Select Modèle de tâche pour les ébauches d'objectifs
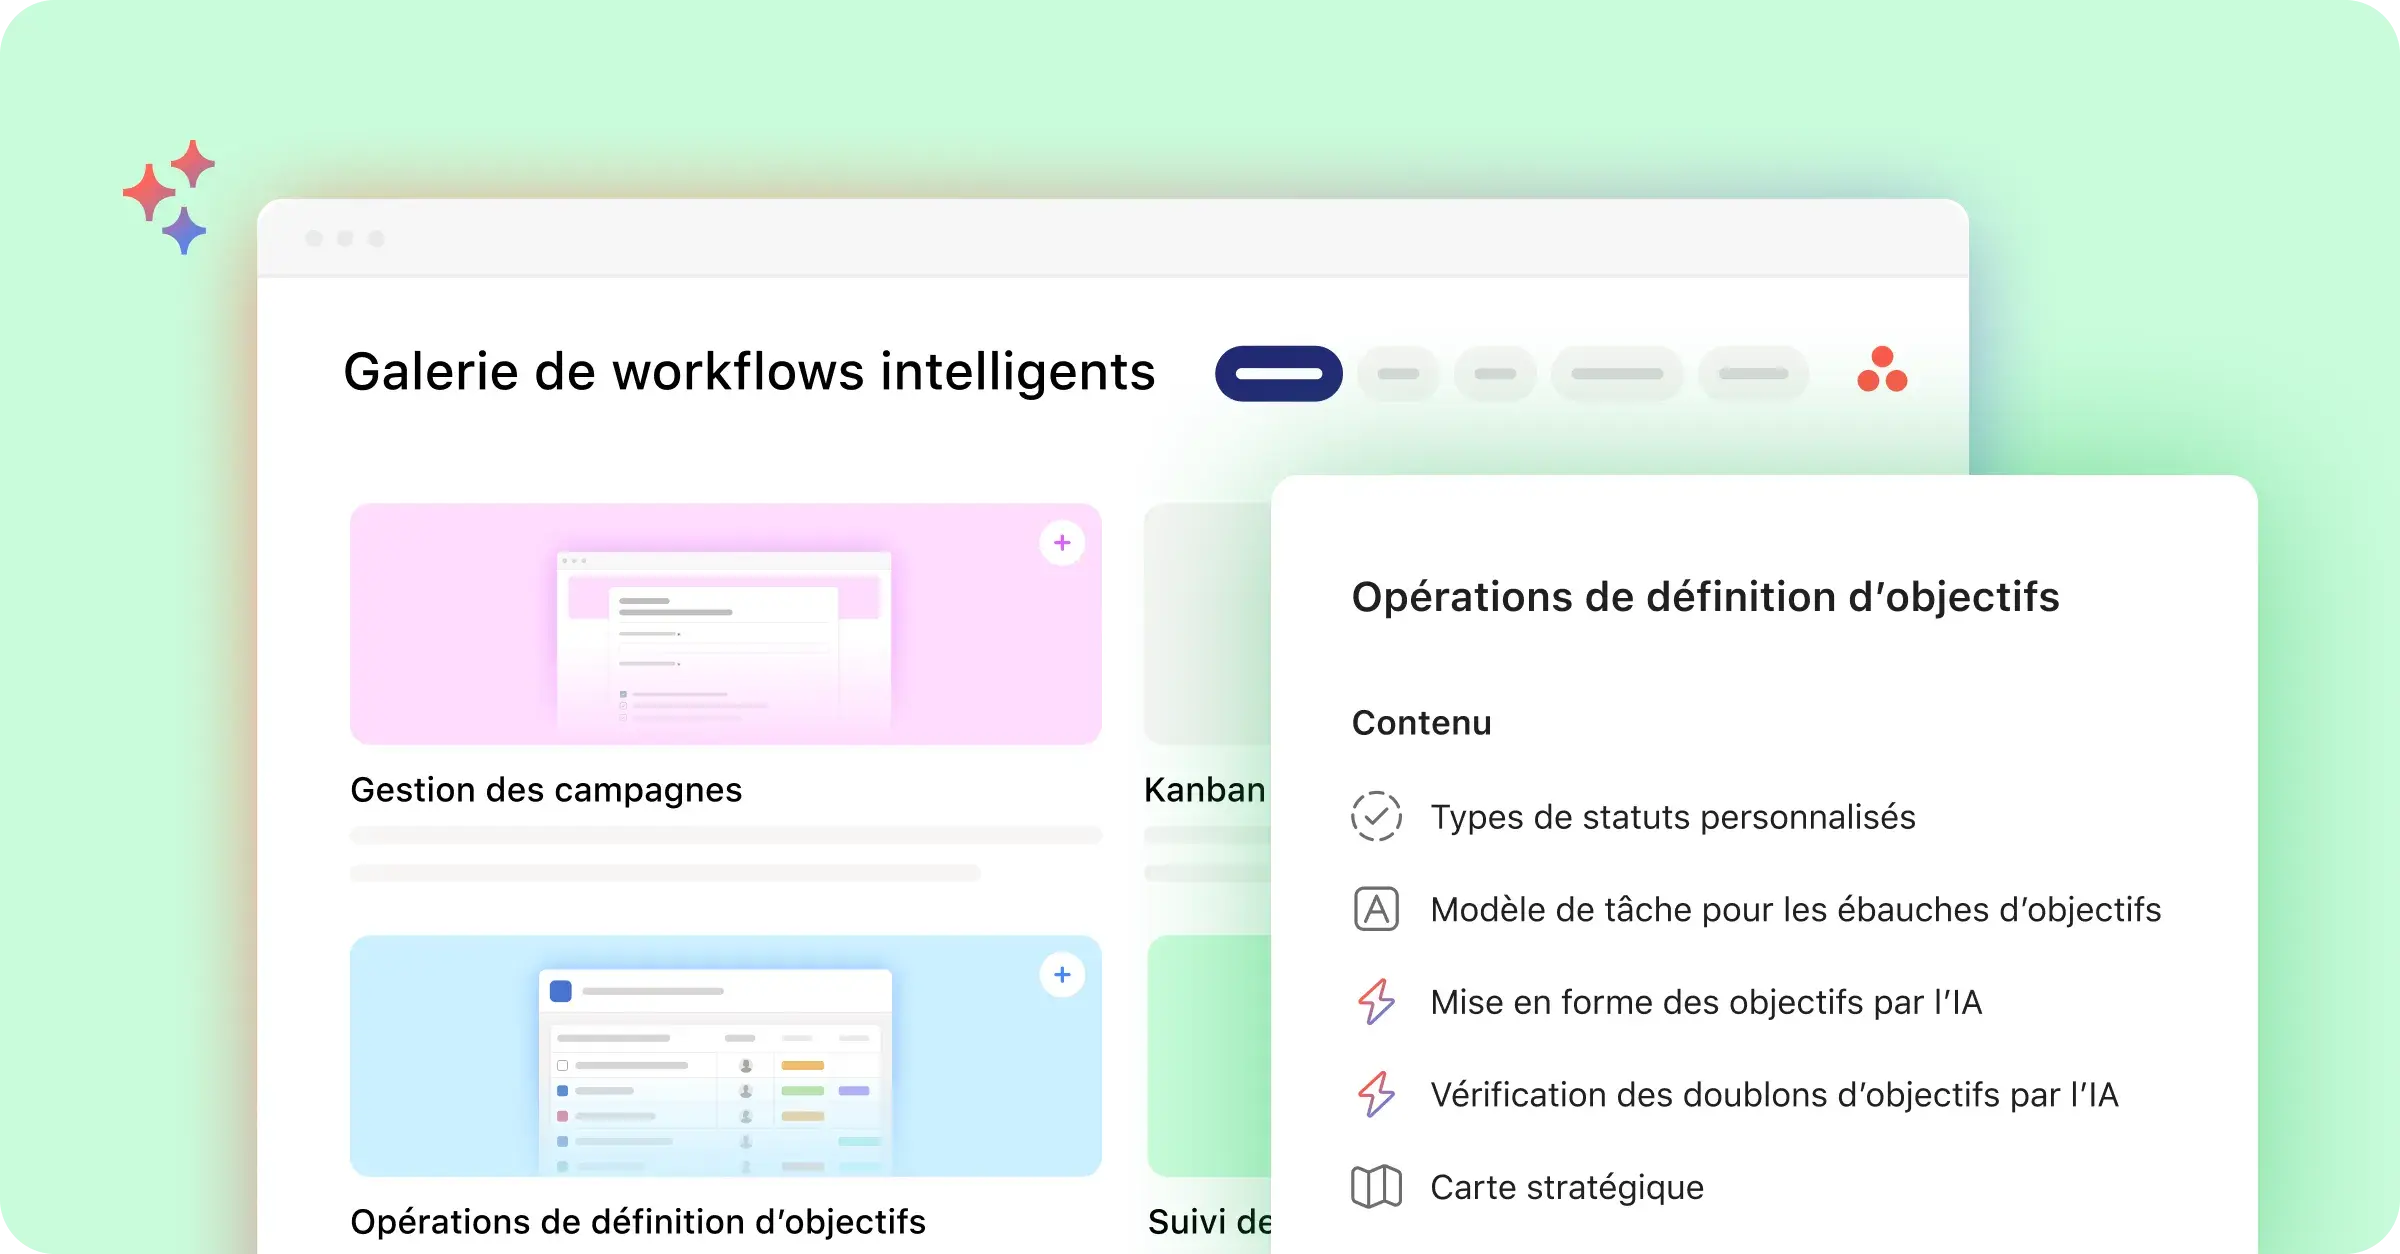Image resolution: width=2400 pixels, height=1254 pixels. point(1796,910)
